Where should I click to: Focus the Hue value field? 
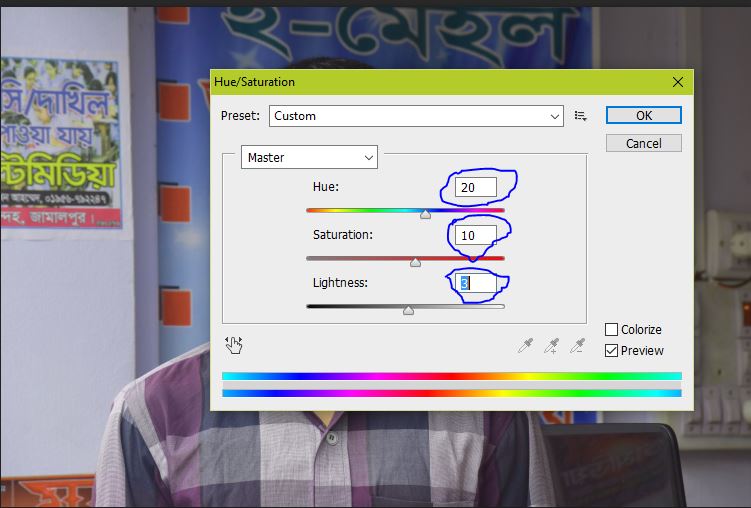click(x=476, y=187)
